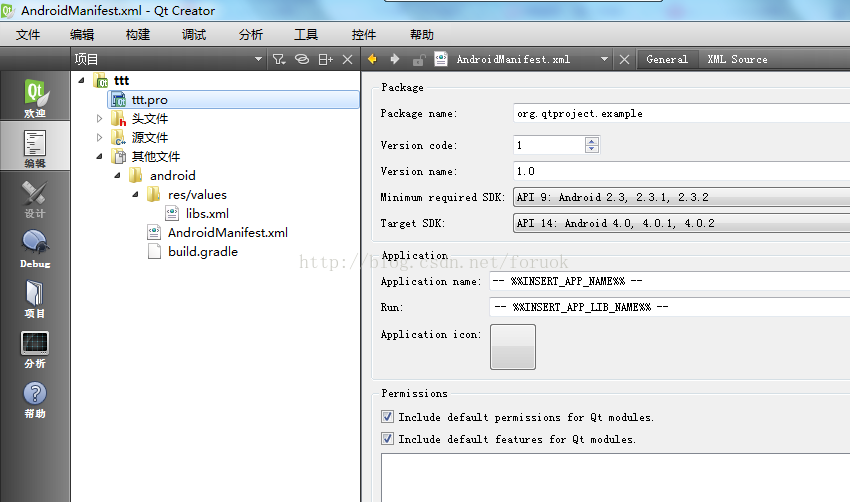Open the 工具 menu
The width and height of the screenshot is (850, 502).
306,35
